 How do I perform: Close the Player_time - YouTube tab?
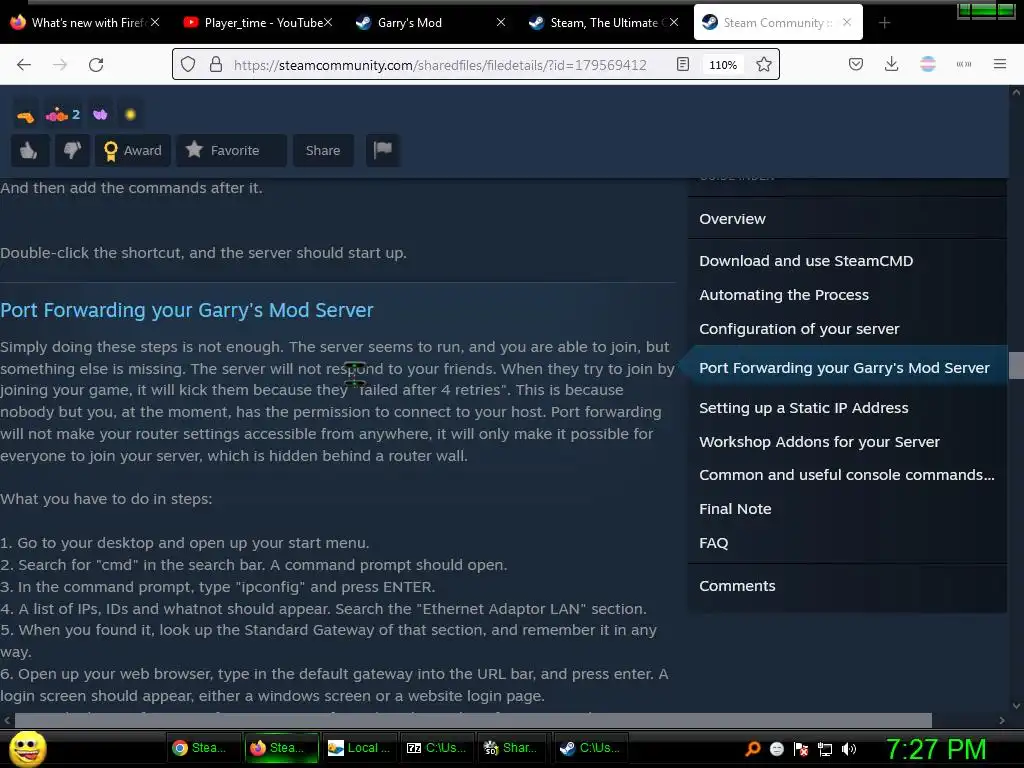328,22
